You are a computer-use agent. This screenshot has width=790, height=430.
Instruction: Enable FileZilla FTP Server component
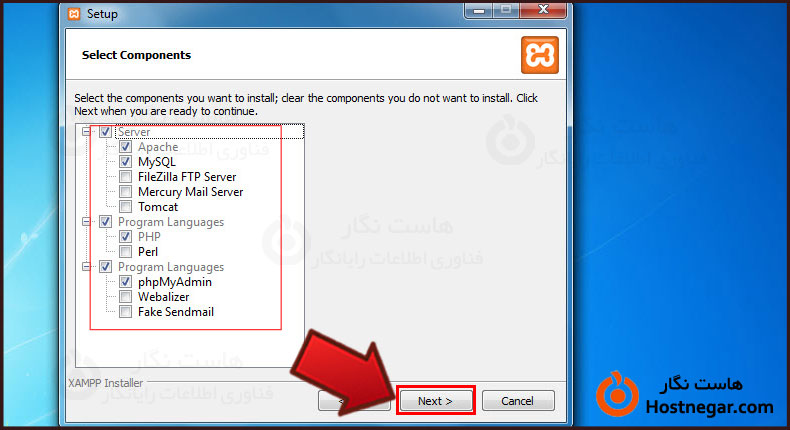(x=125, y=177)
